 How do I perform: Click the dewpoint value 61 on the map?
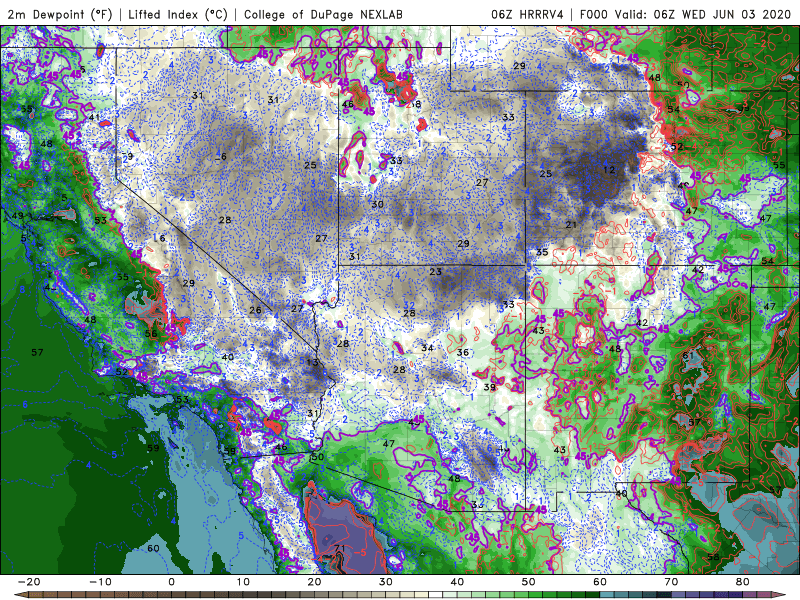pyautogui.click(x=688, y=356)
